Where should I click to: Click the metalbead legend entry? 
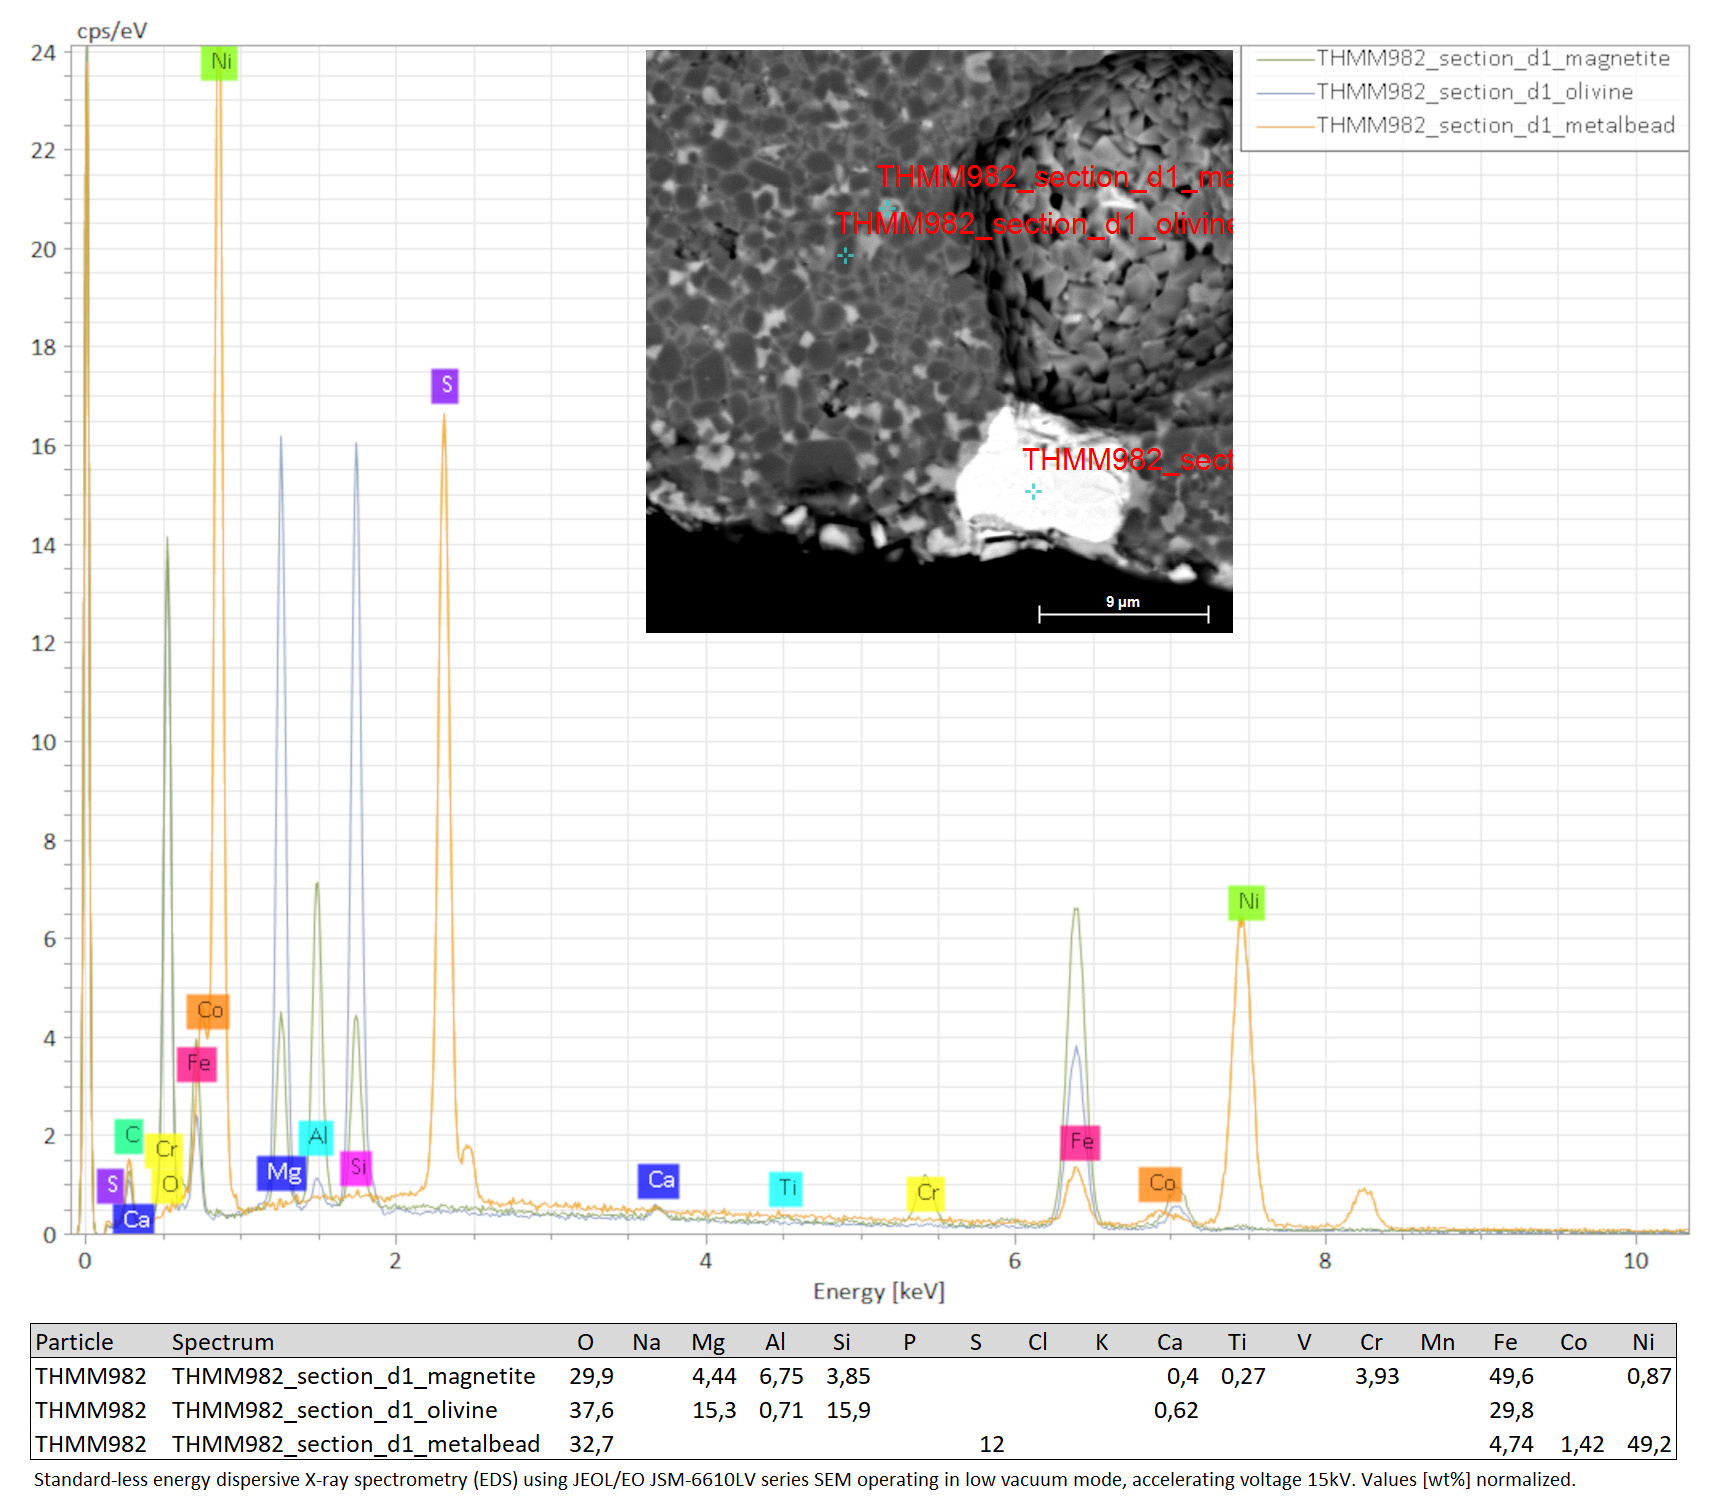pos(1466,126)
